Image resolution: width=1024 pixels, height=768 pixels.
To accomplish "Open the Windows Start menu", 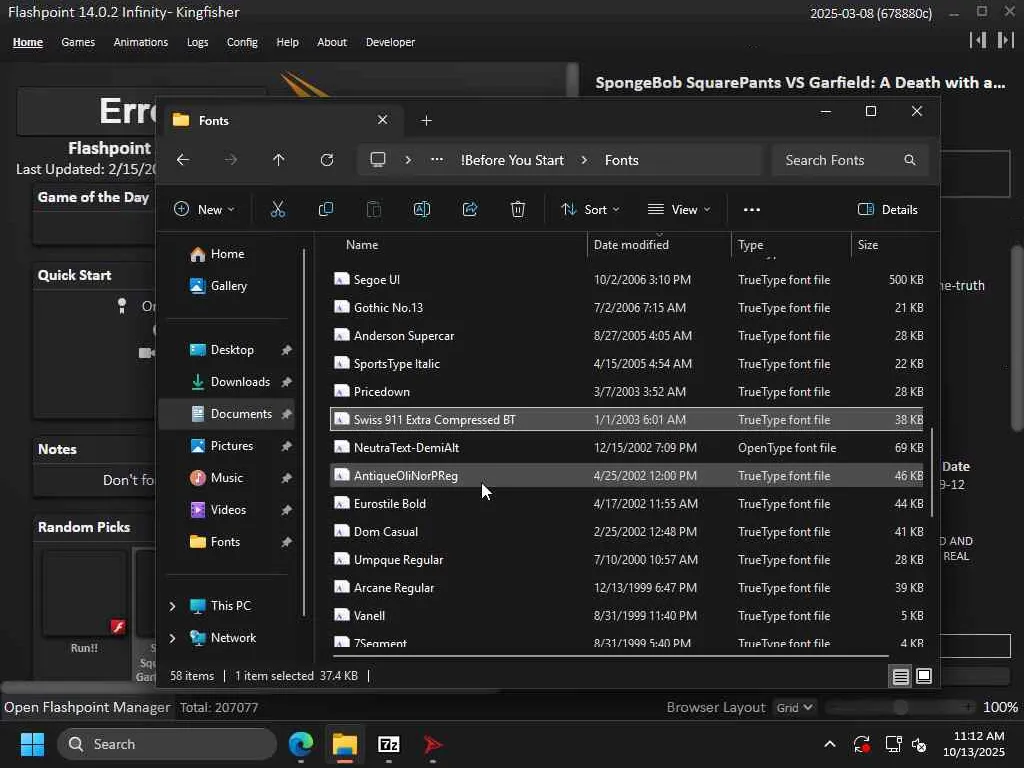I will pyautogui.click(x=32, y=744).
